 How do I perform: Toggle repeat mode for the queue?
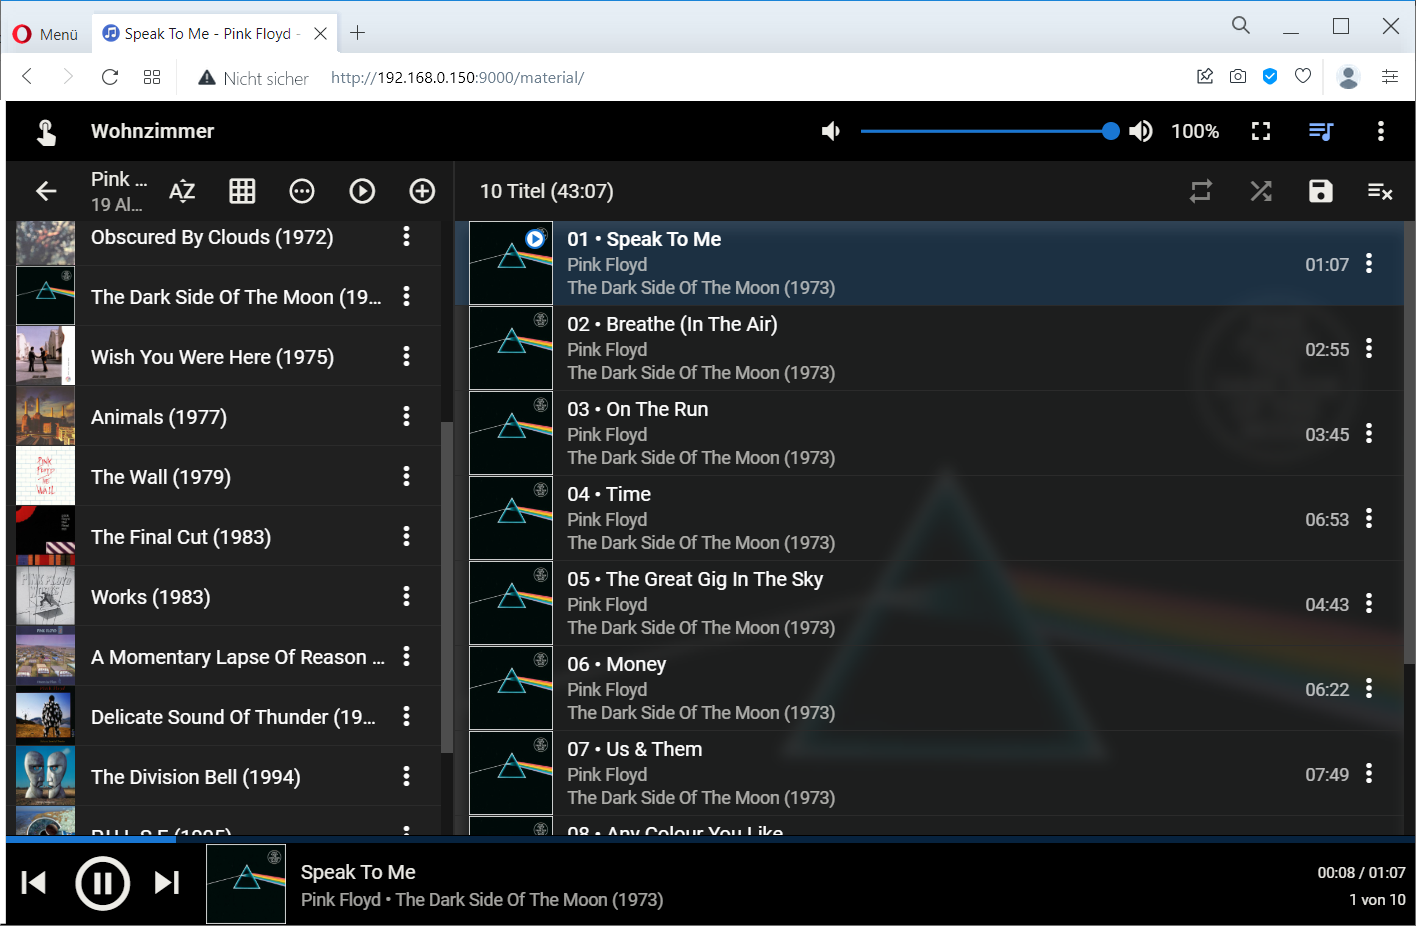point(1201,191)
